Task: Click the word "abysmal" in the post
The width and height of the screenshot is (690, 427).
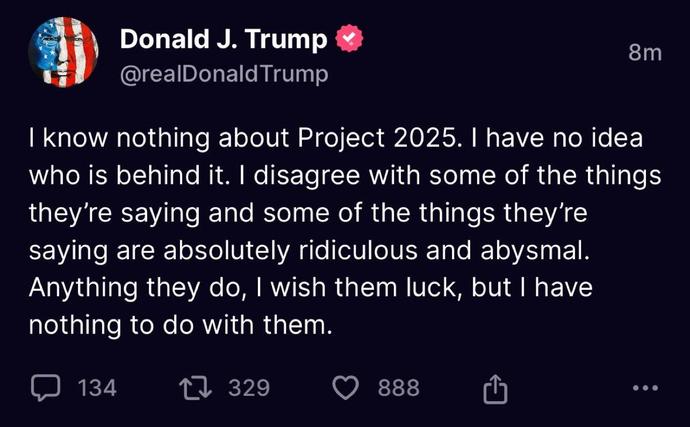Action: coord(534,251)
